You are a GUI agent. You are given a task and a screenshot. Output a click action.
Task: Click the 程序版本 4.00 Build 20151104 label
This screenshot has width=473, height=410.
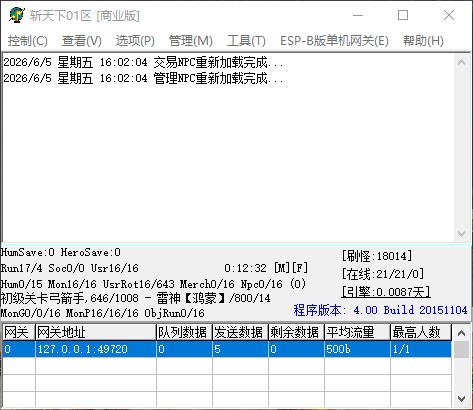coord(380,310)
